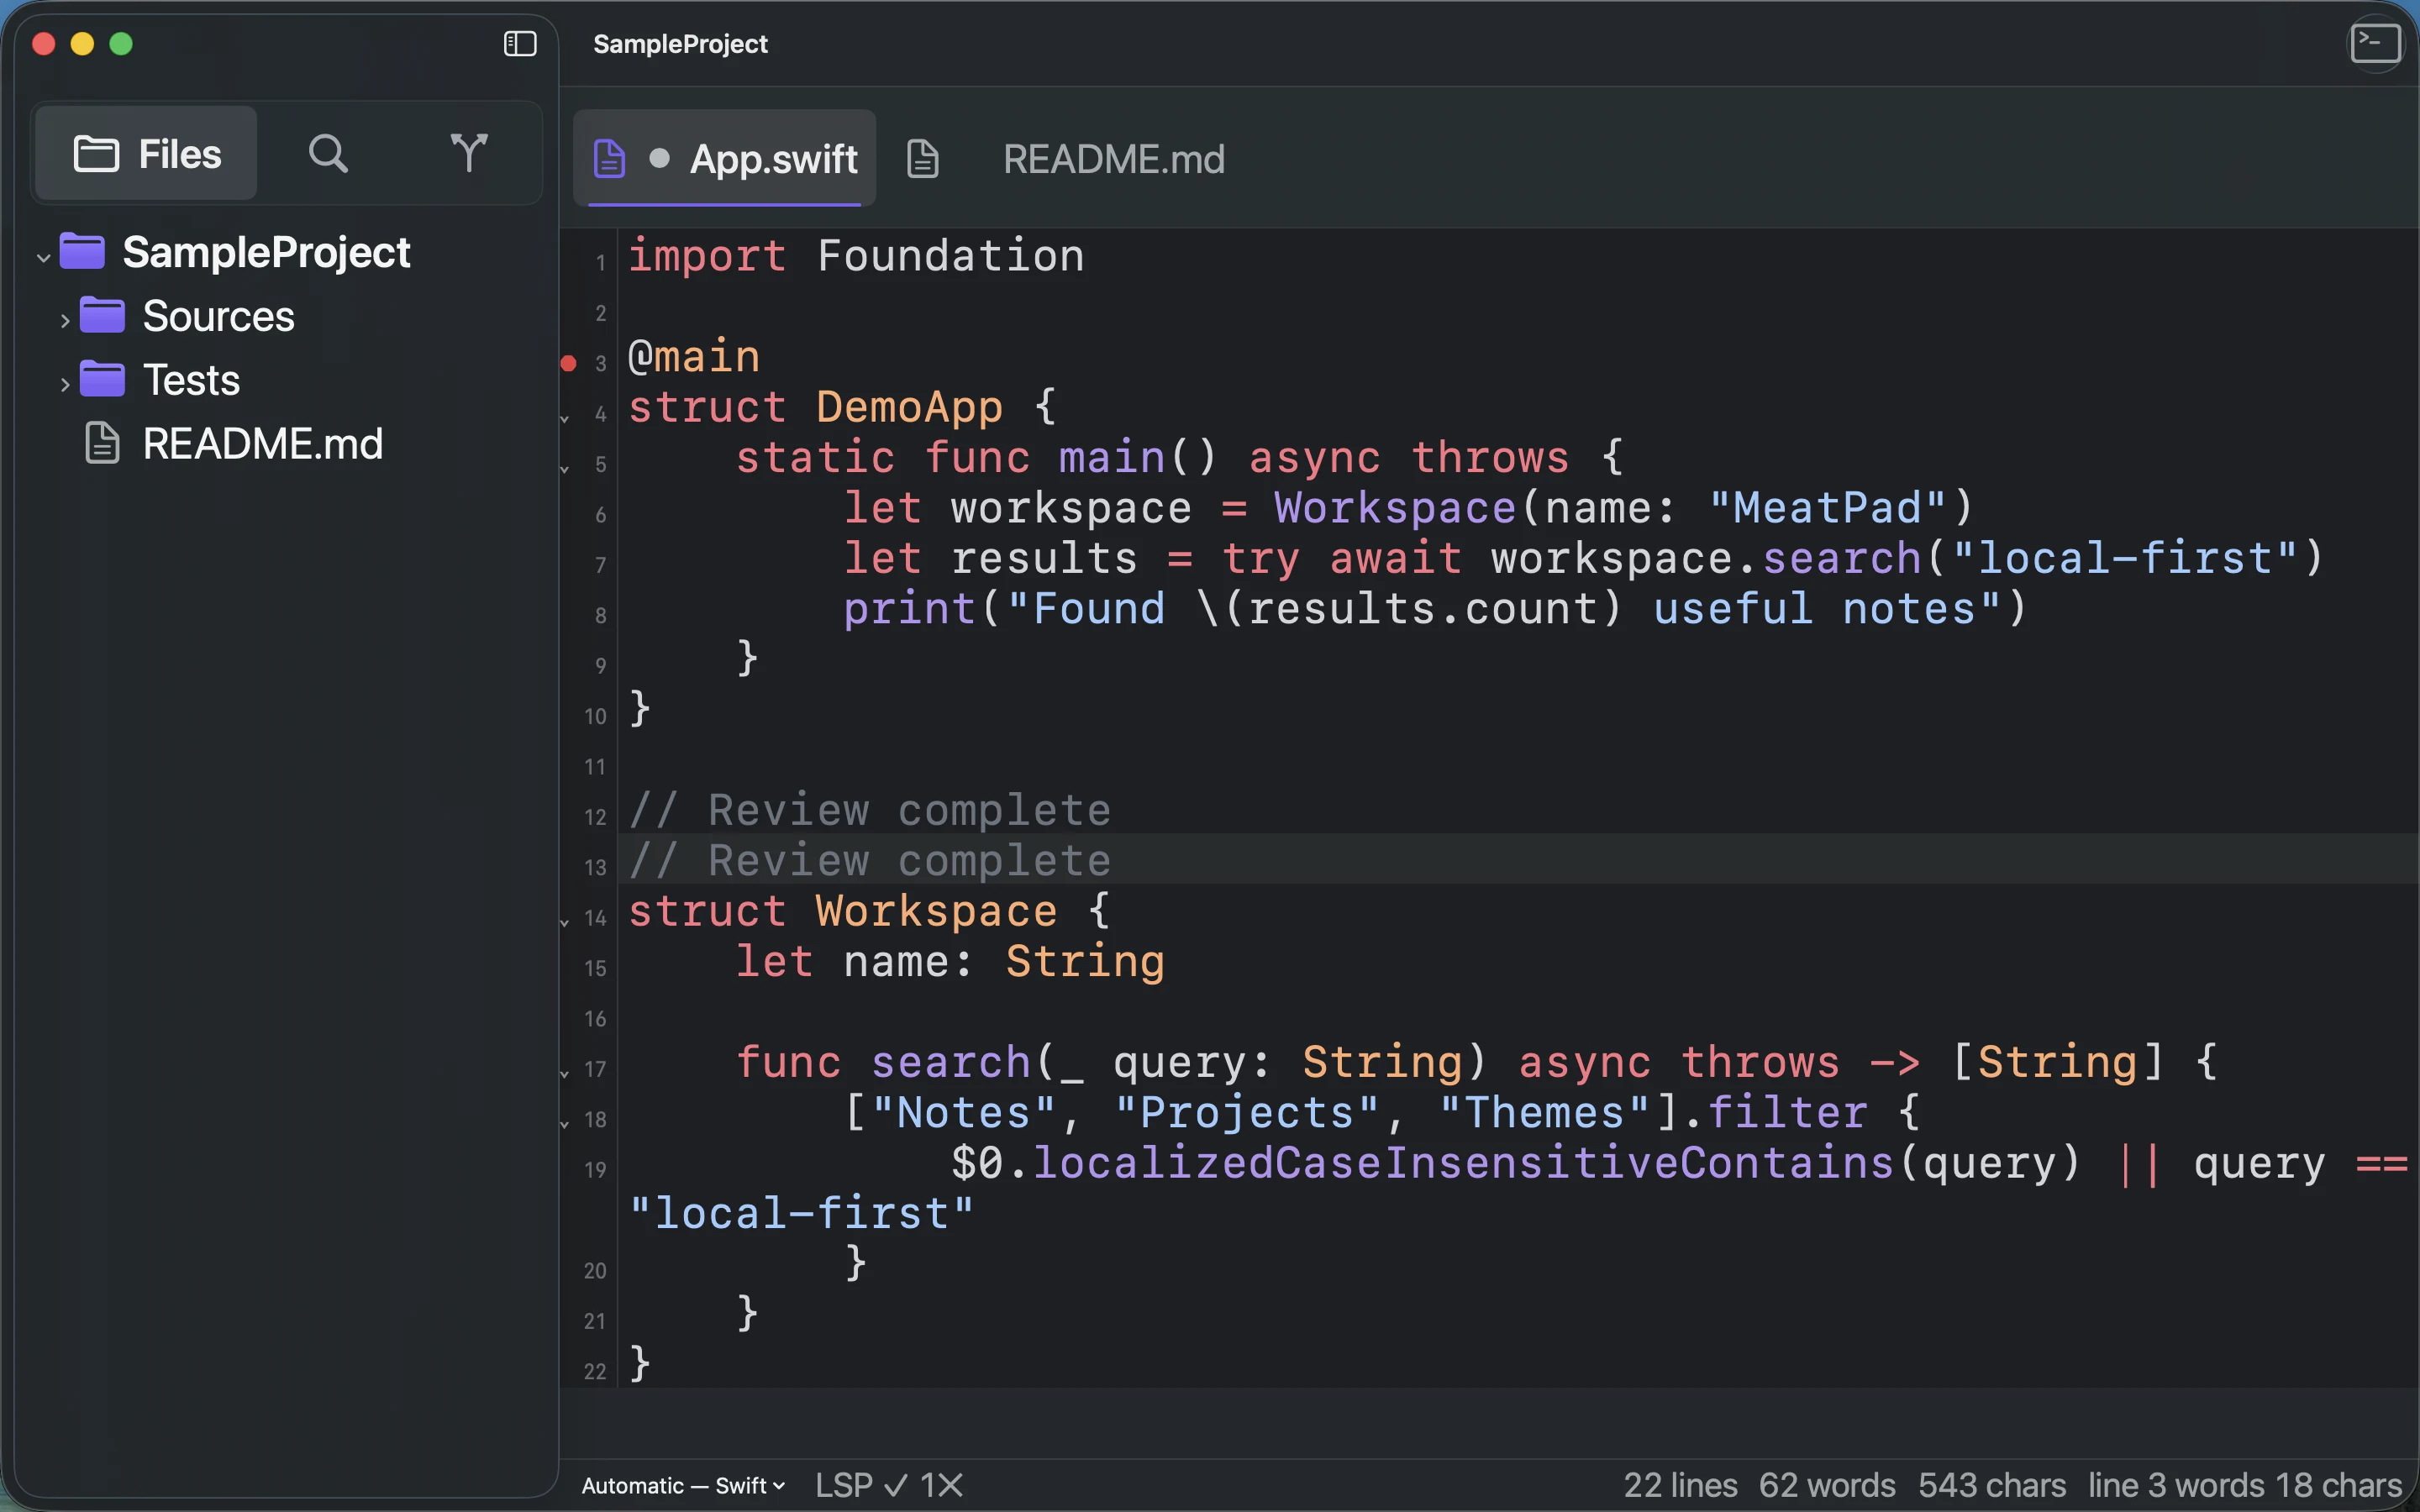Click localizedCaseInsensitiveContains method name
The image size is (2420, 1512).
point(1464,1163)
